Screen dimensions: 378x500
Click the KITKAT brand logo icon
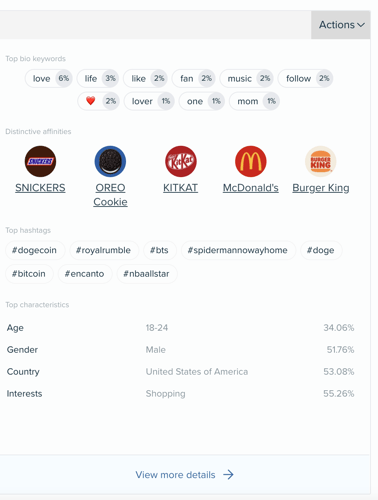(181, 161)
